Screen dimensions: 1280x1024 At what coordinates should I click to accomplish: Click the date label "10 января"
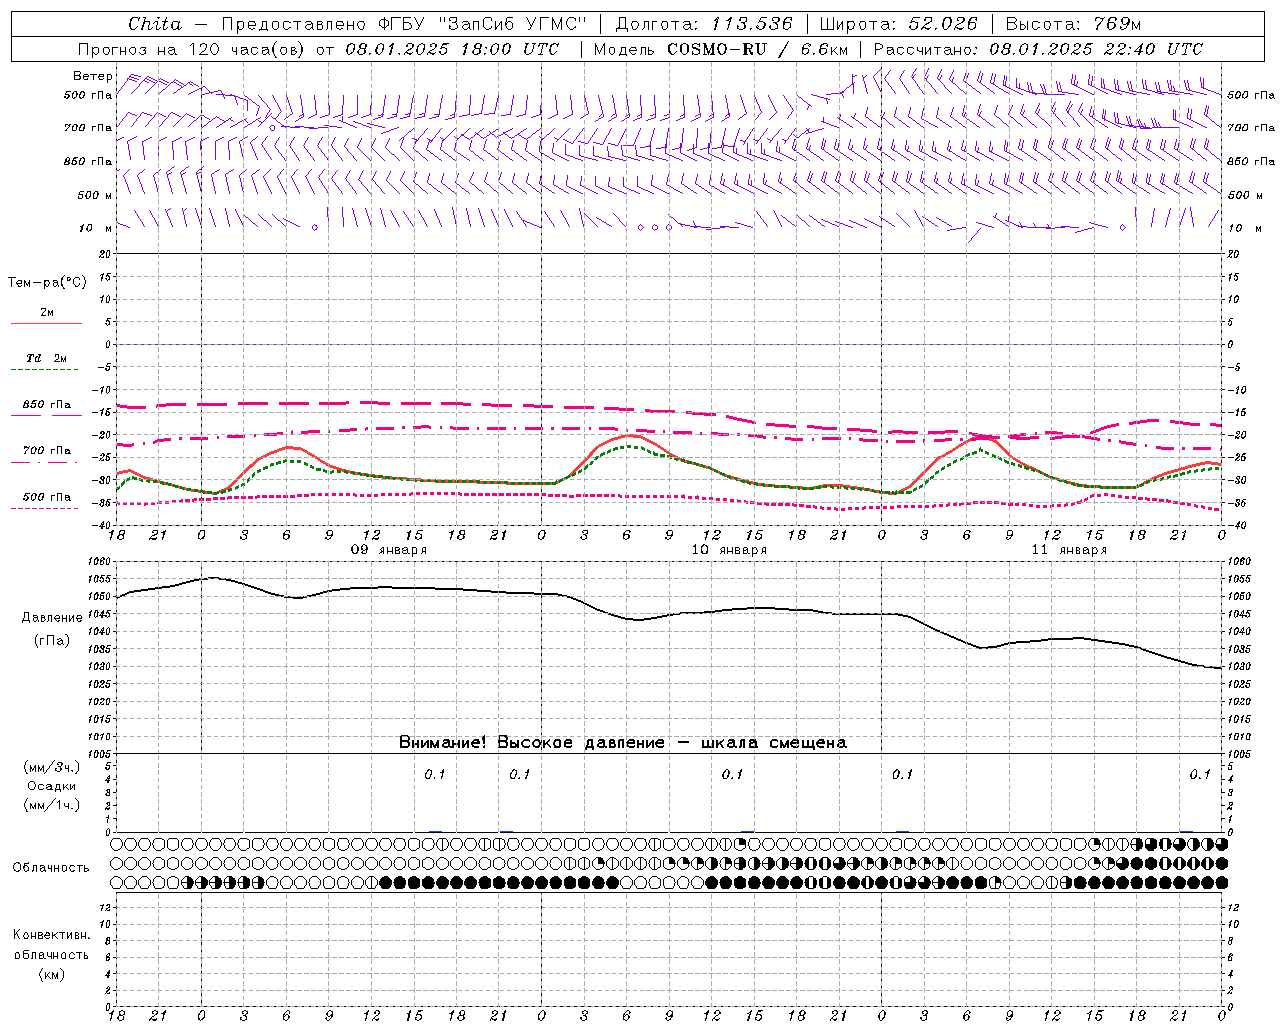tap(729, 550)
